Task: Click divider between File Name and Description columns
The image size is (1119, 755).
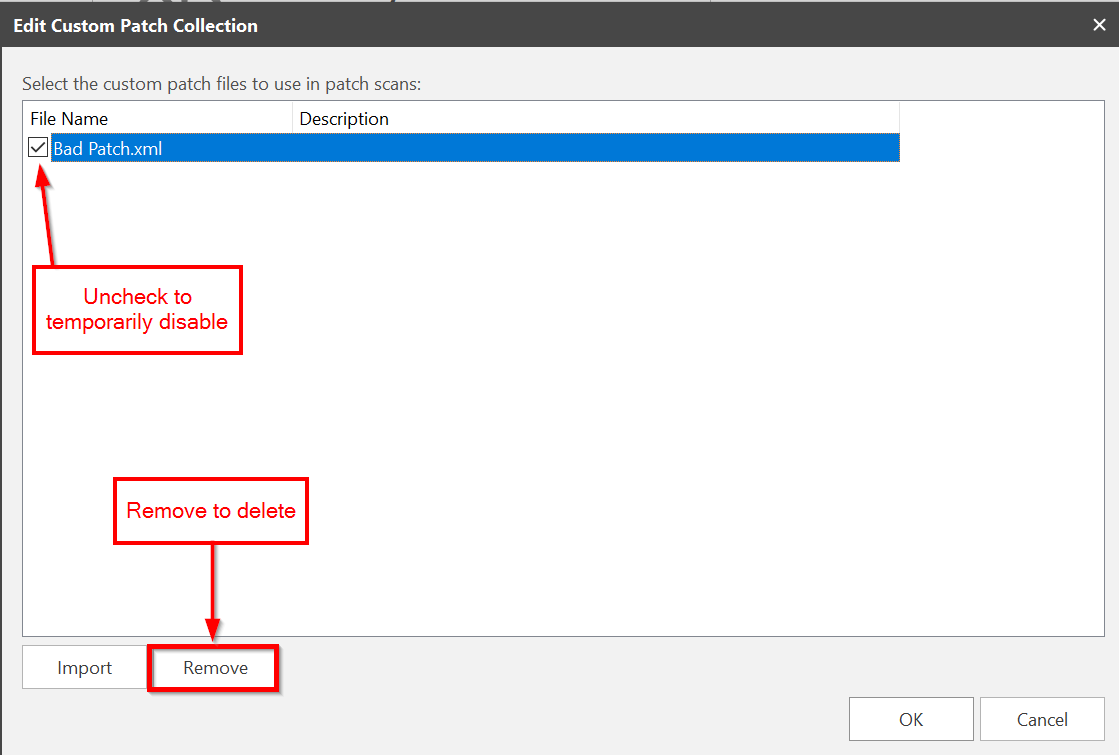Action: (292, 119)
